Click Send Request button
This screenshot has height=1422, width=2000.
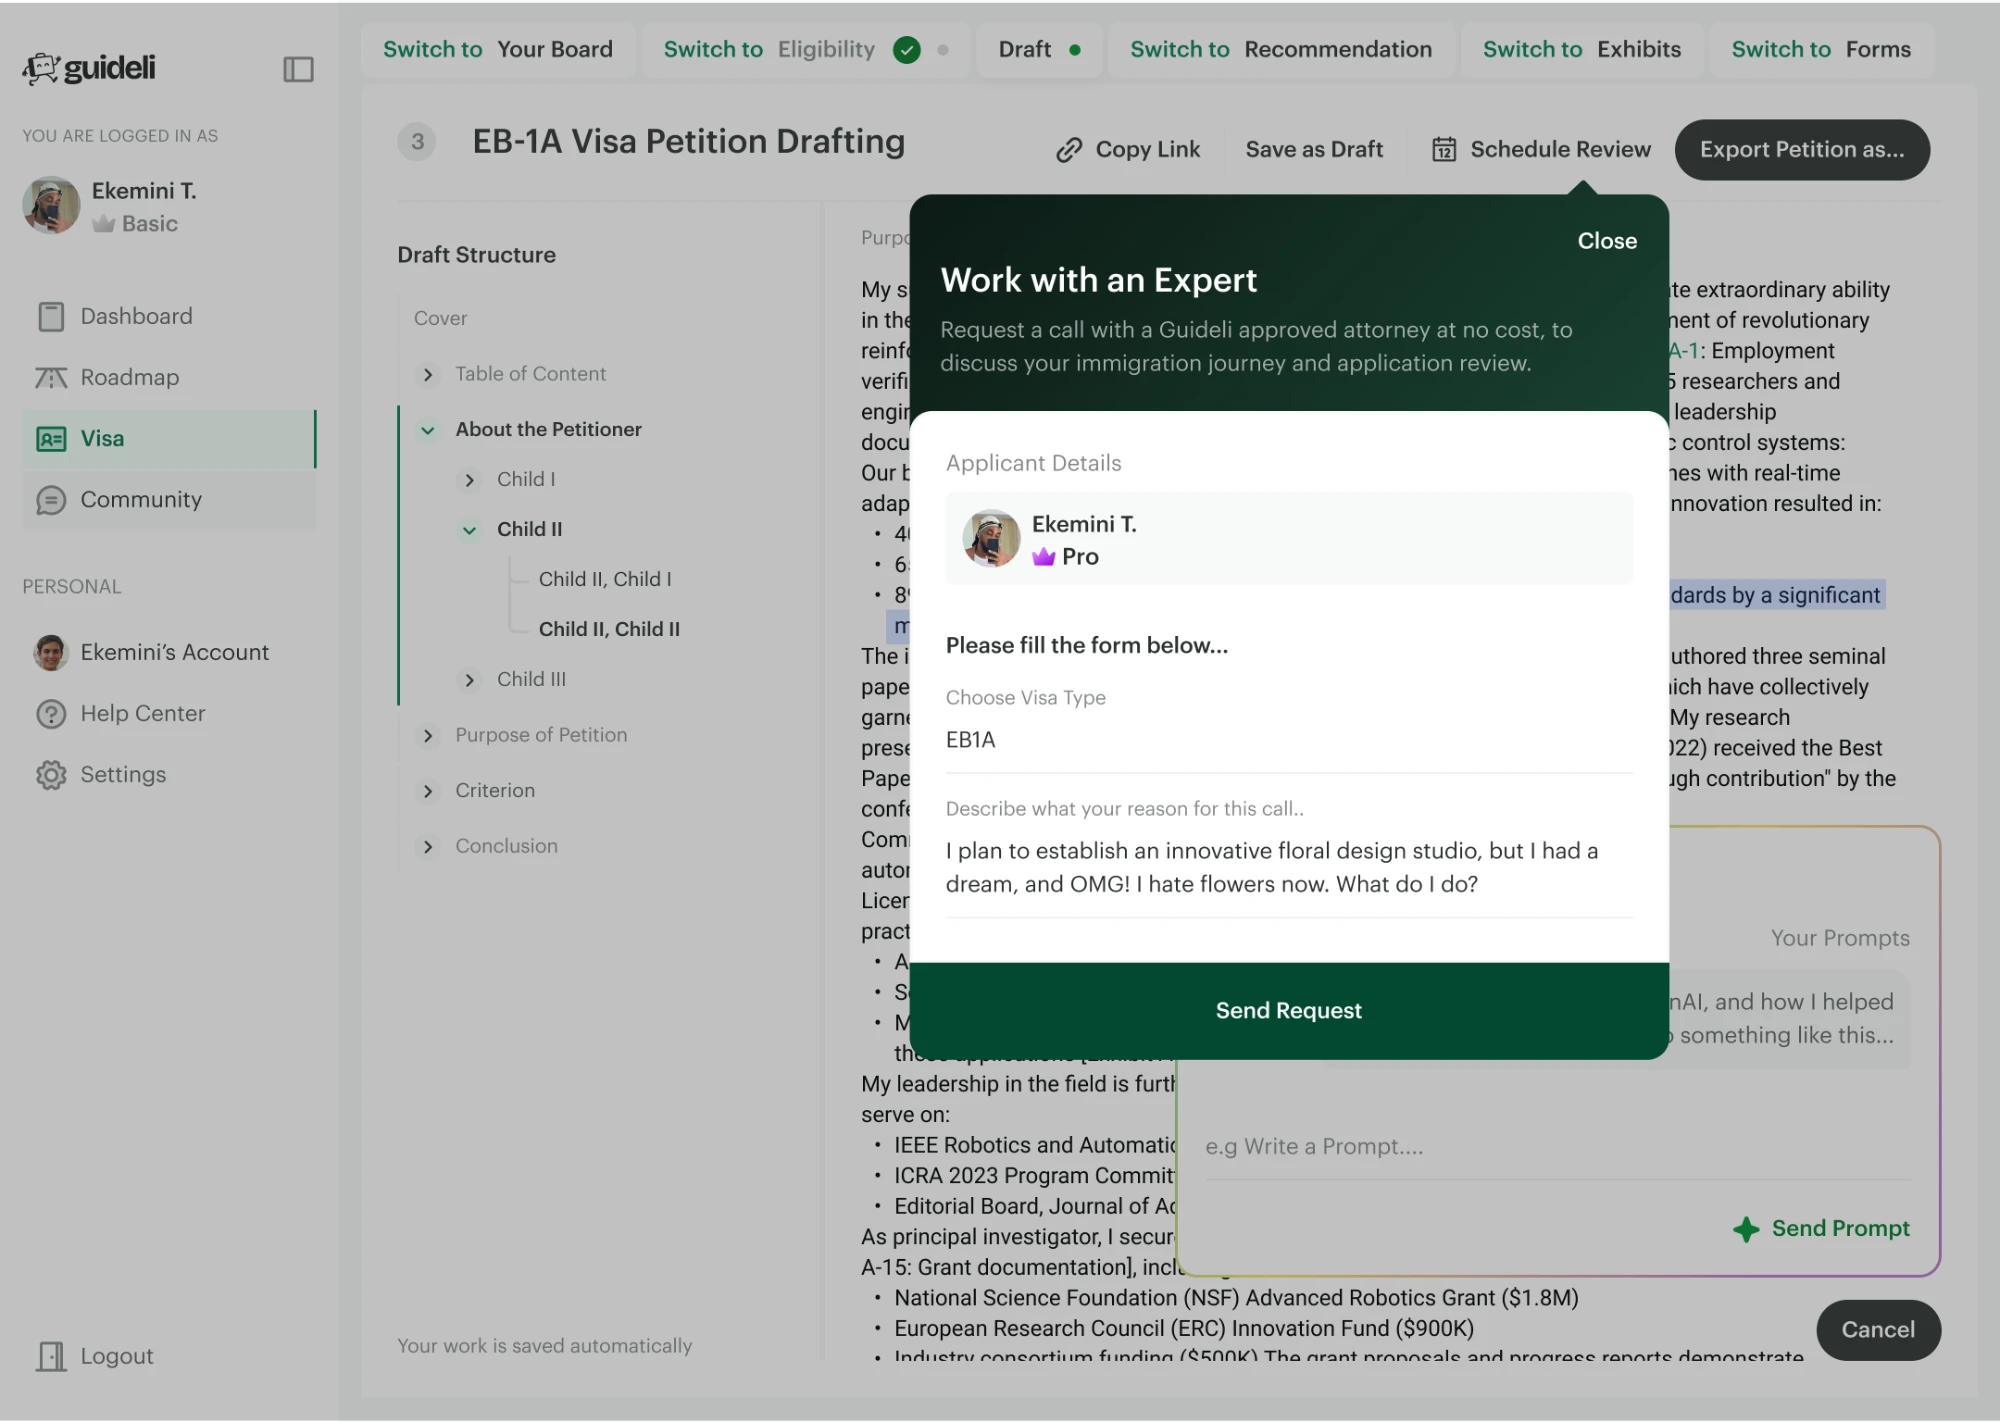tap(1289, 1010)
